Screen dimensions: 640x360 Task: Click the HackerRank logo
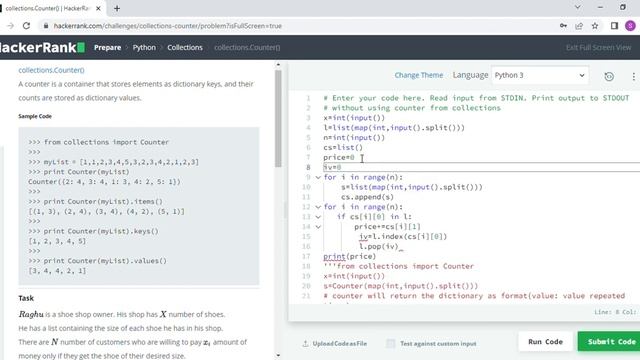(42, 47)
